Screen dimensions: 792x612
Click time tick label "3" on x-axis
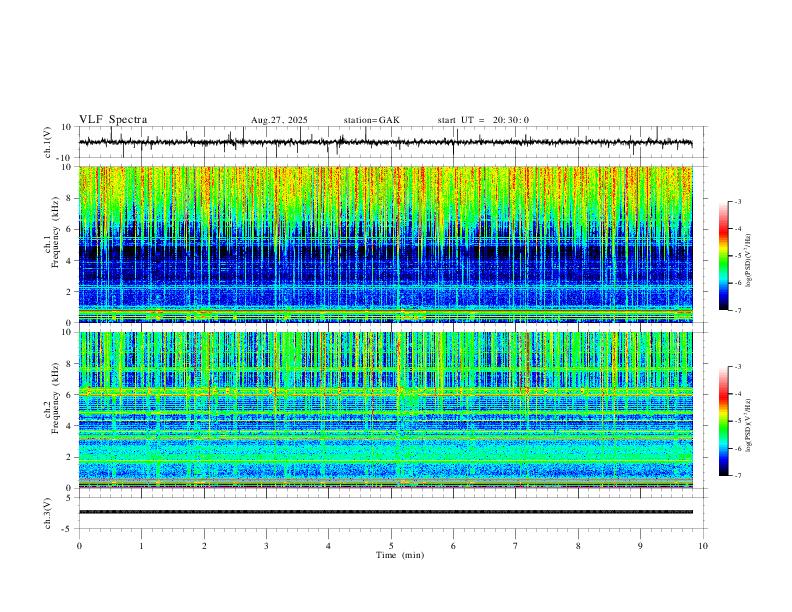click(266, 546)
